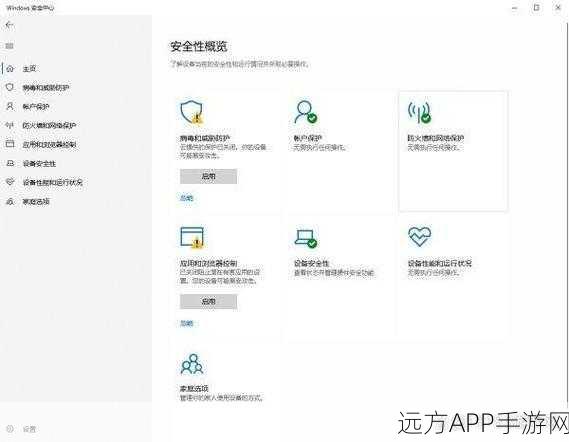Click 忽略 link under 应用和浏览器控制
Viewport: 569px width, 442px height.
point(187,323)
